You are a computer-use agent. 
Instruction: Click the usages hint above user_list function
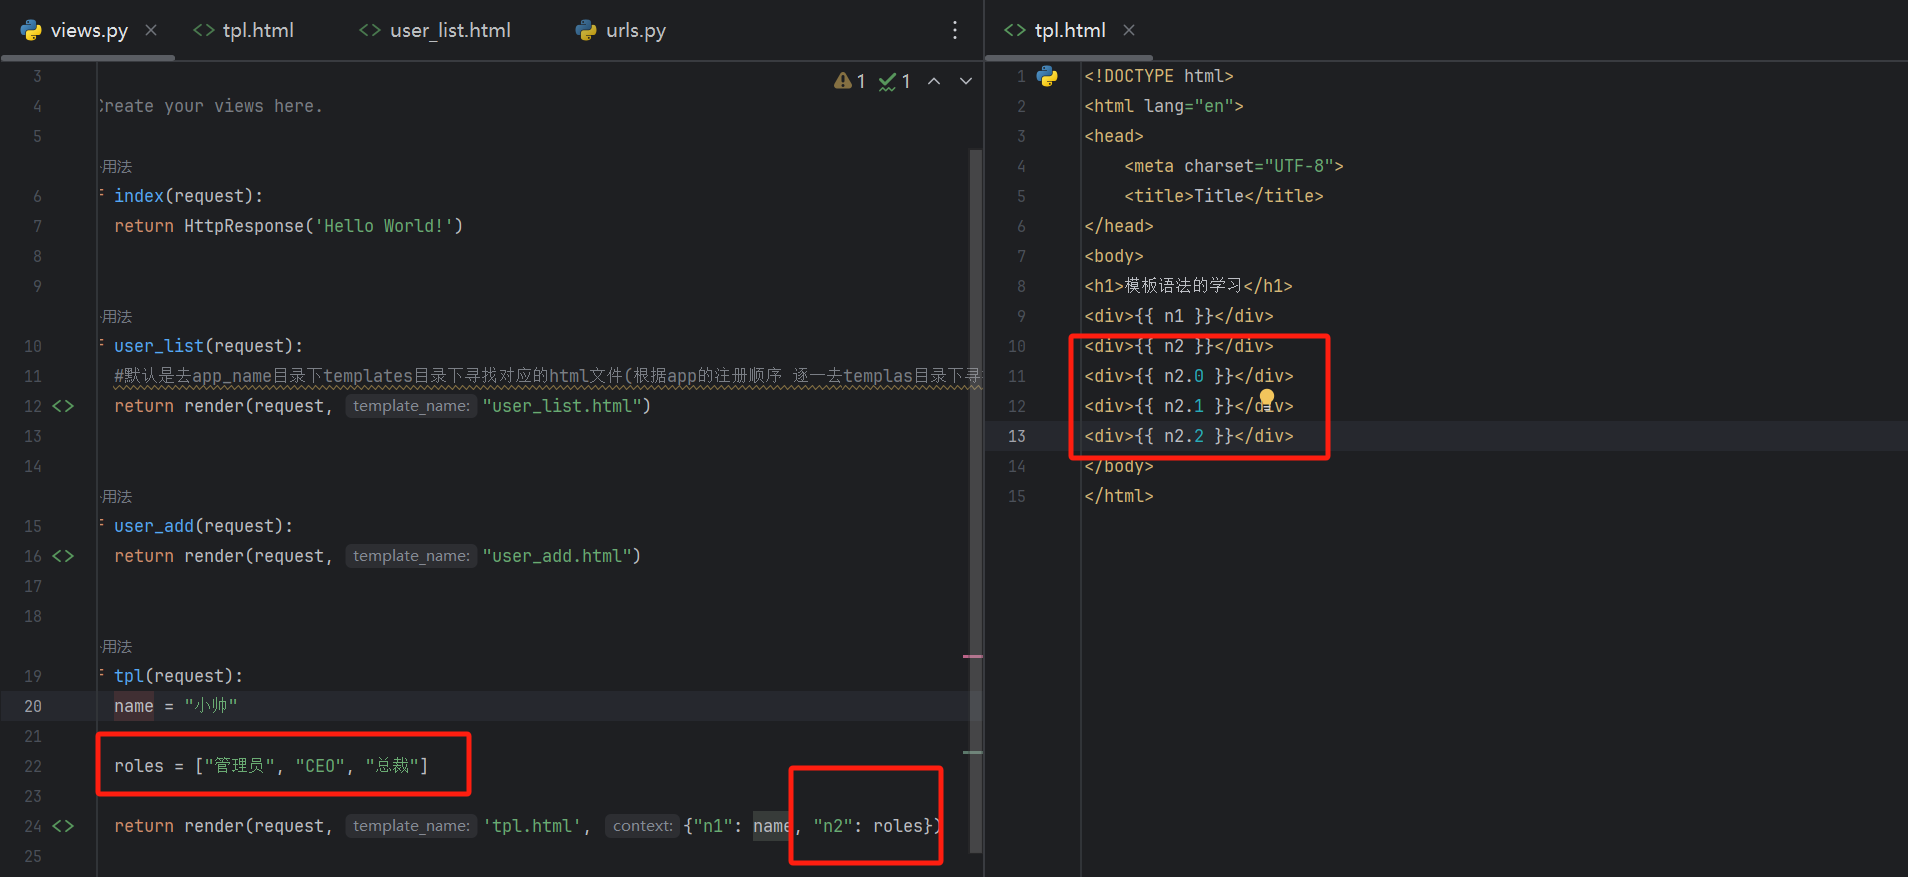click(x=117, y=316)
